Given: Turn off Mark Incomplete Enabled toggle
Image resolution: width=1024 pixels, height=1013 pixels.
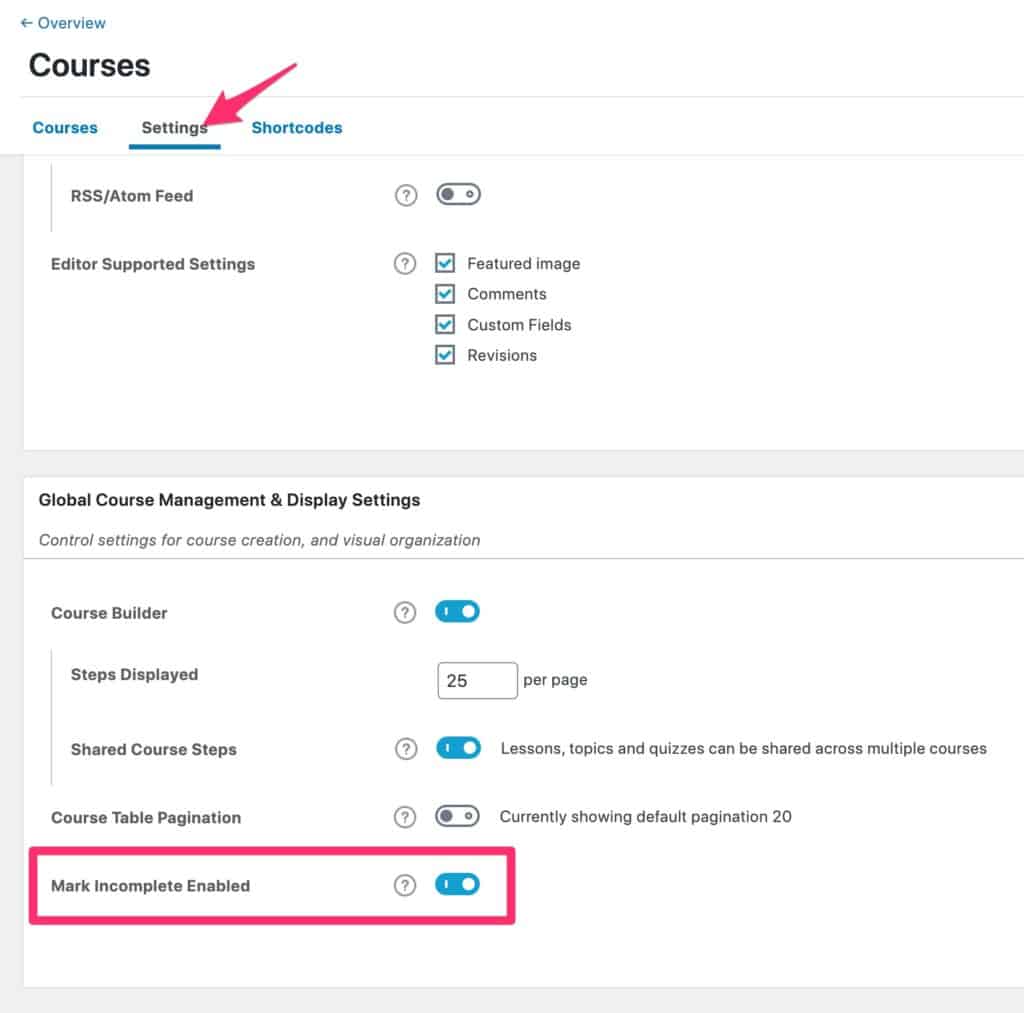Looking at the screenshot, I should pos(457,884).
